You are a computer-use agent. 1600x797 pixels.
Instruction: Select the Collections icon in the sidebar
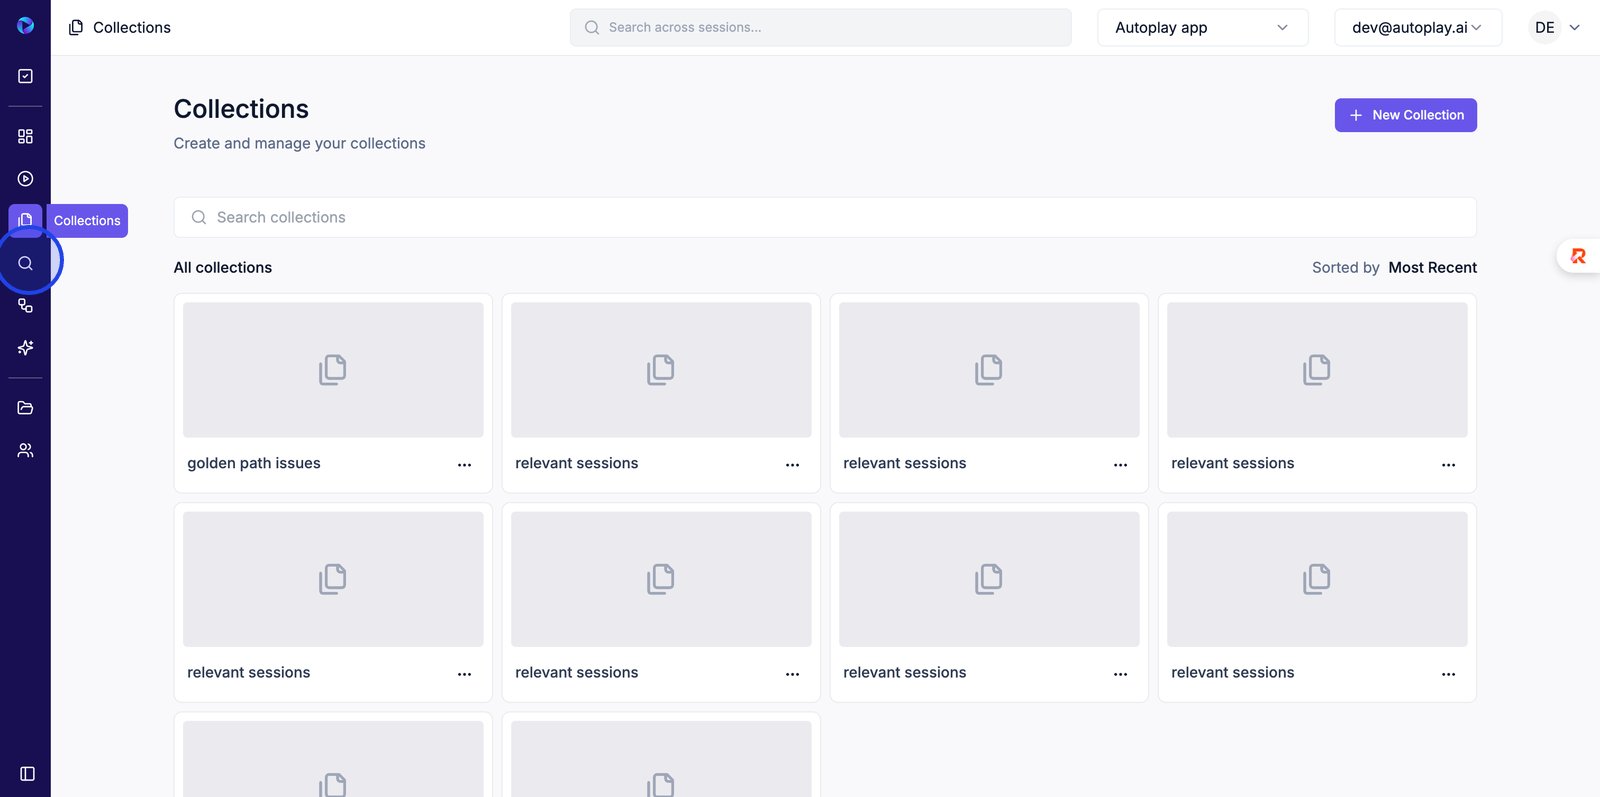[x=26, y=220]
